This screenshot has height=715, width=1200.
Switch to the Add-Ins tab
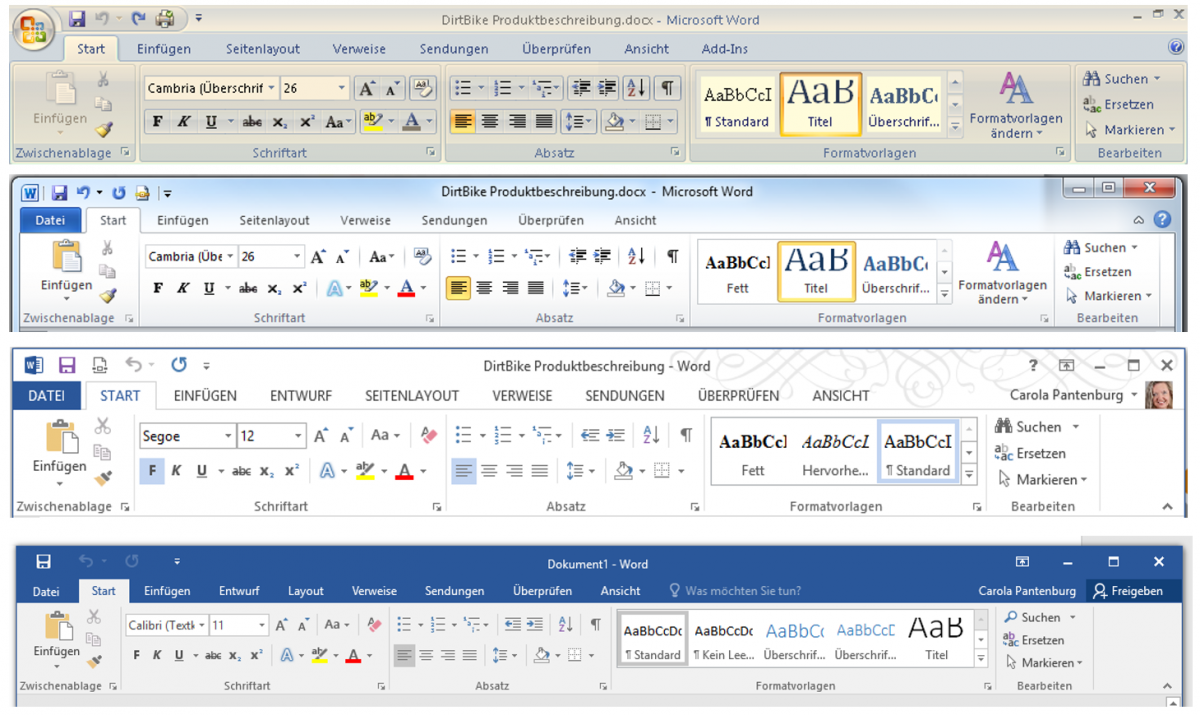tap(725, 49)
